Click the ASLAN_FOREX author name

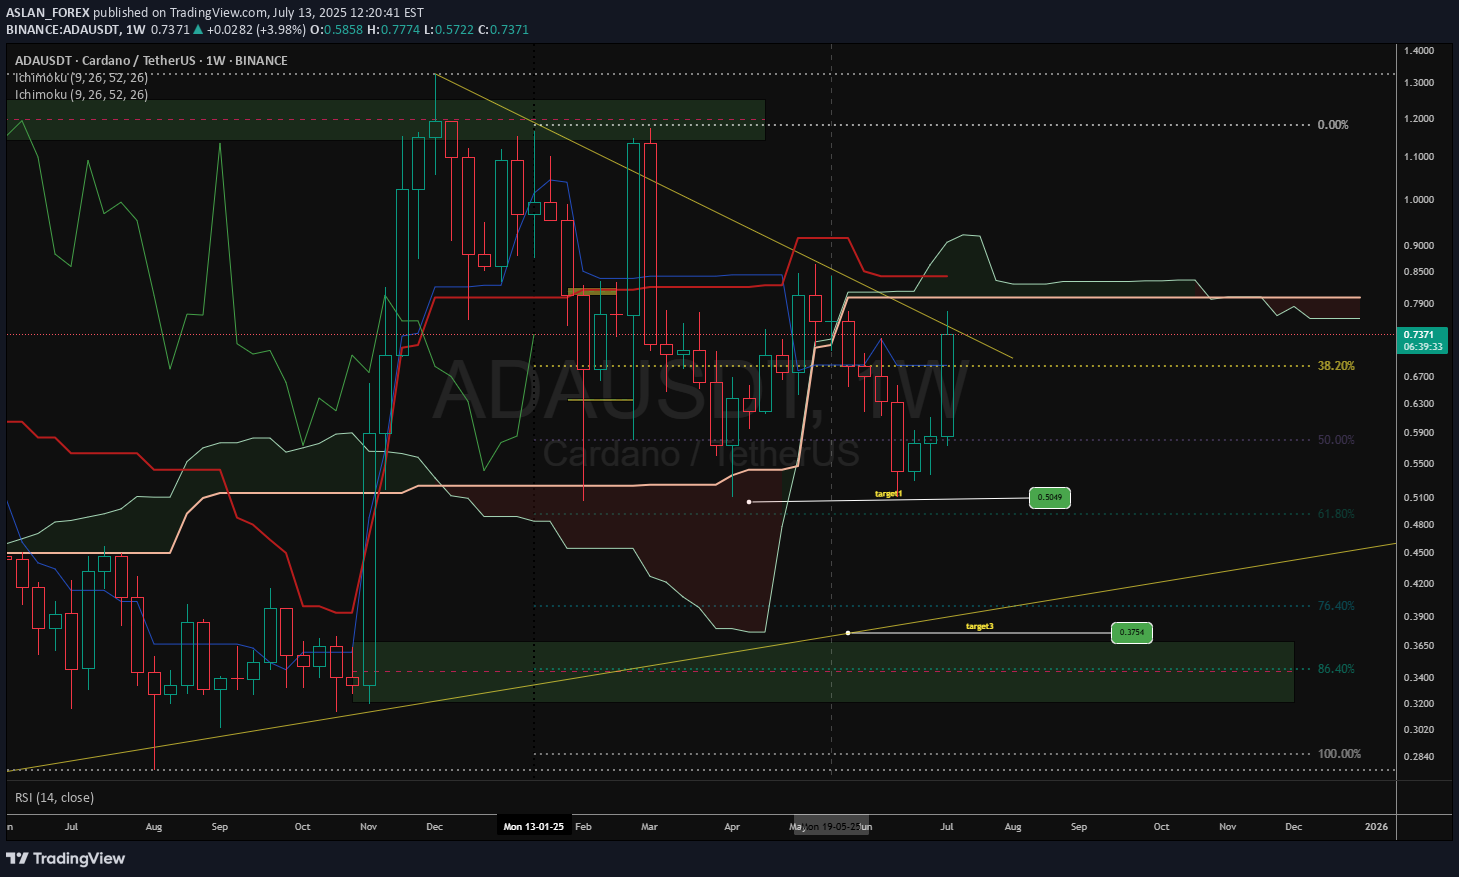pos(48,13)
